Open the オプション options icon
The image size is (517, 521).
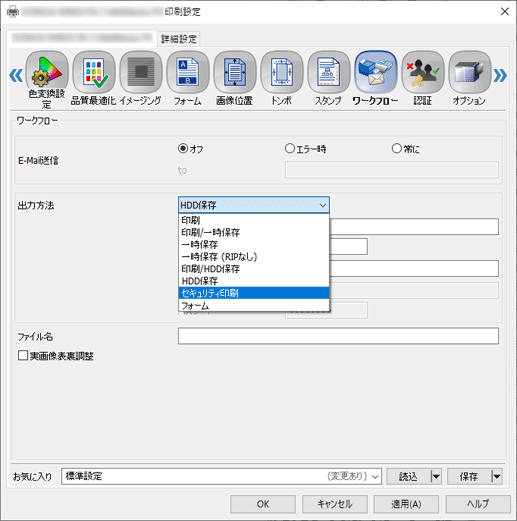[470, 72]
